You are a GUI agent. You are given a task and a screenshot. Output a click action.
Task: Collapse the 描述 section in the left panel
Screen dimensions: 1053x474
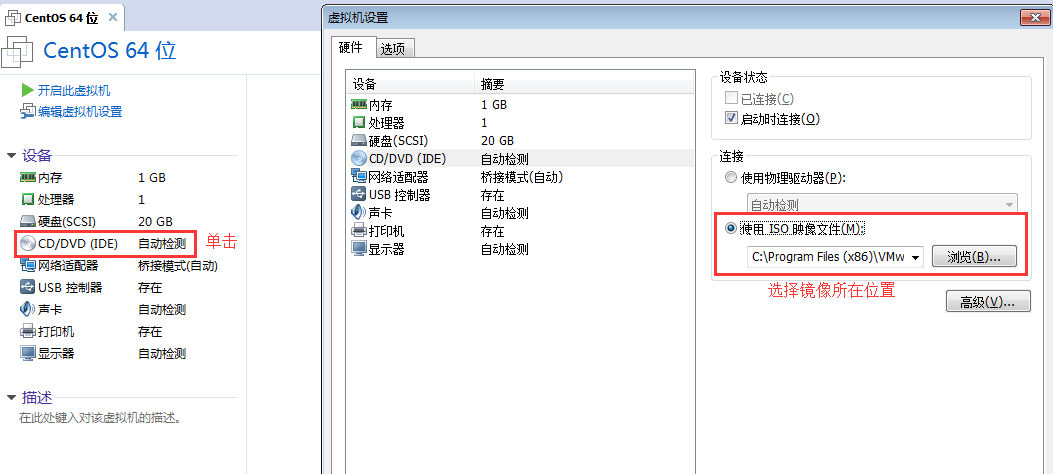11,397
